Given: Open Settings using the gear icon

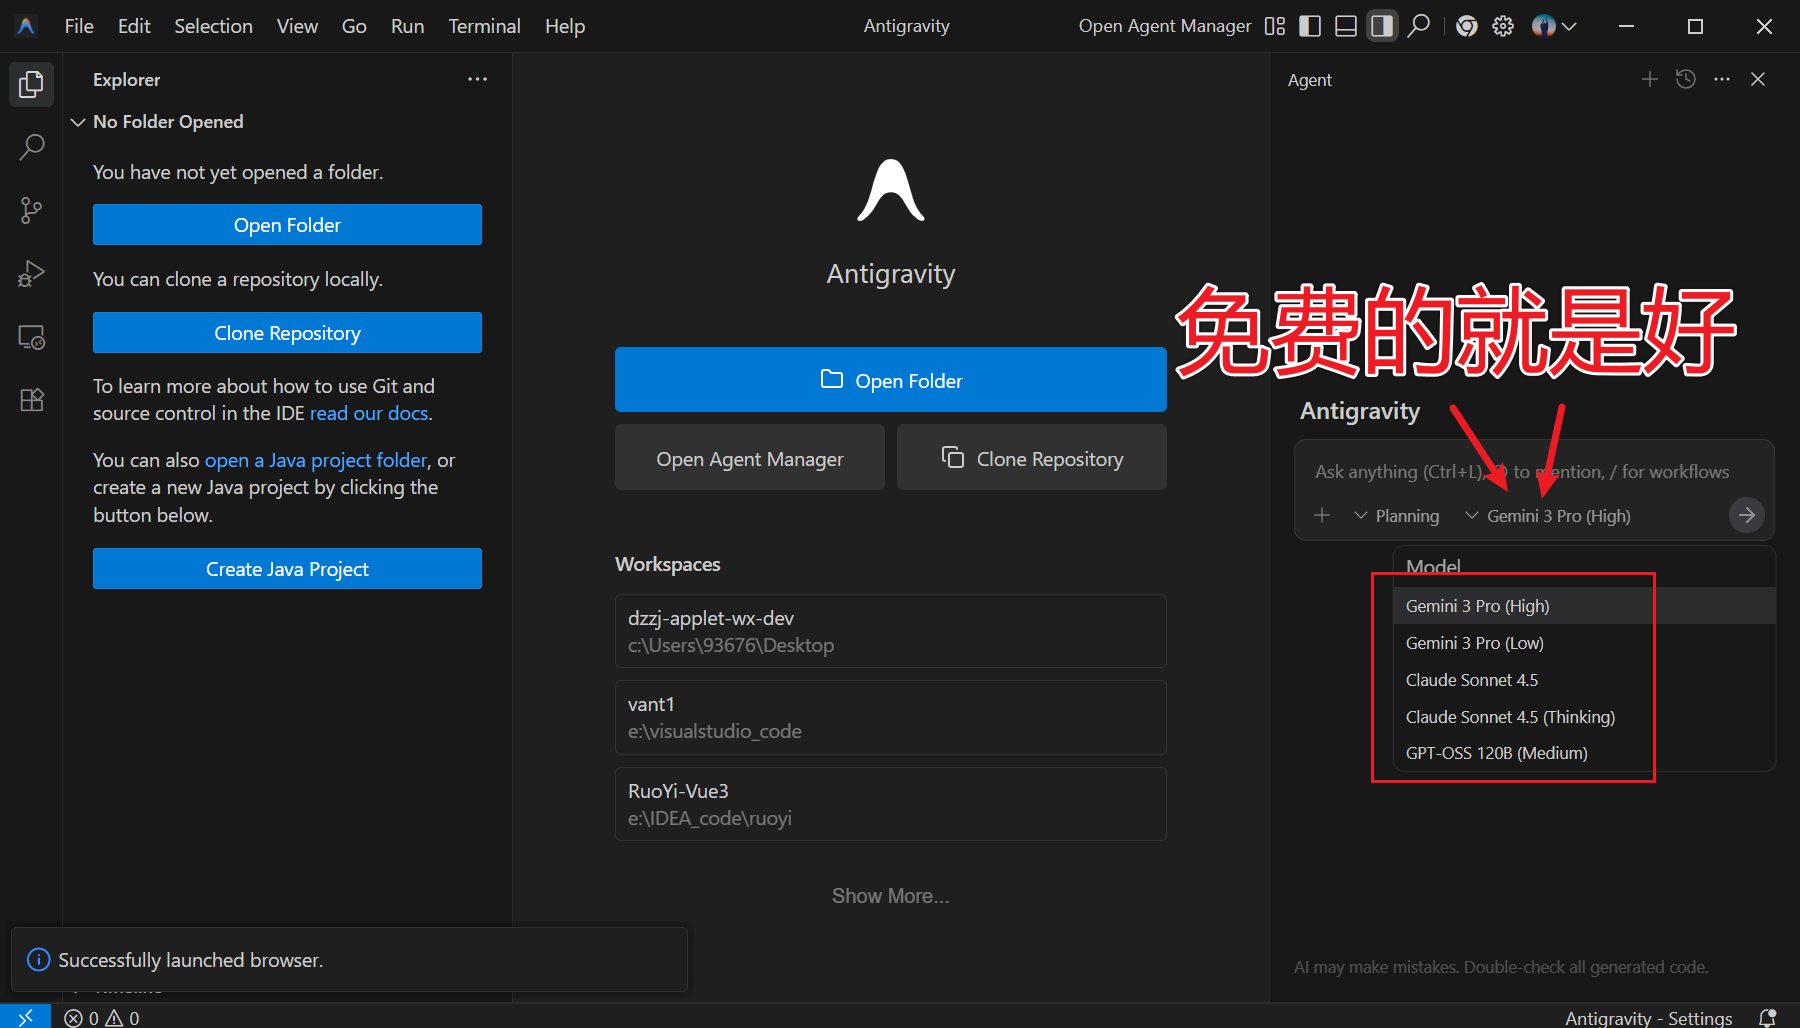Looking at the screenshot, I should (x=1502, y=26).
